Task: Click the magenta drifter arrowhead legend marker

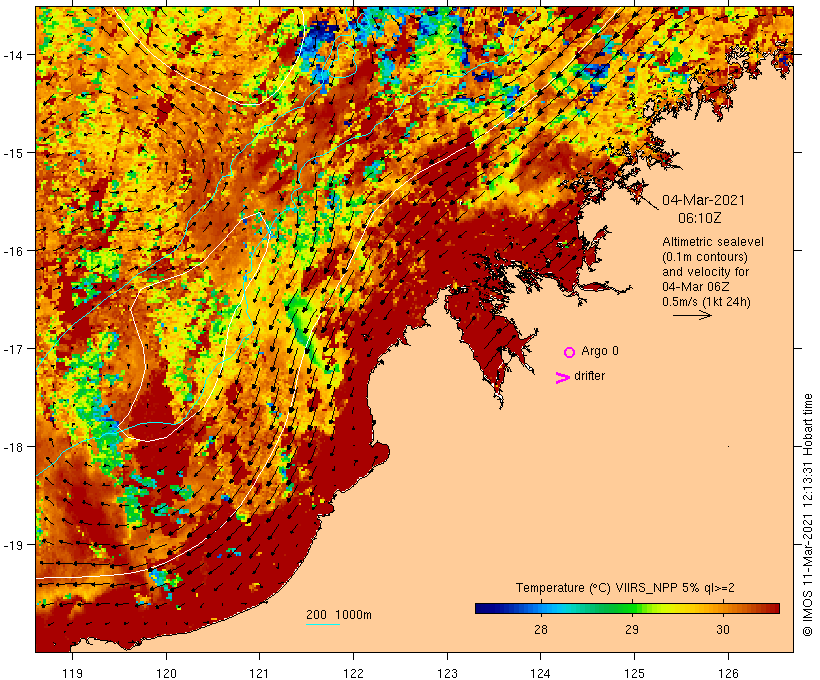Action: click(x=563, y=378)
